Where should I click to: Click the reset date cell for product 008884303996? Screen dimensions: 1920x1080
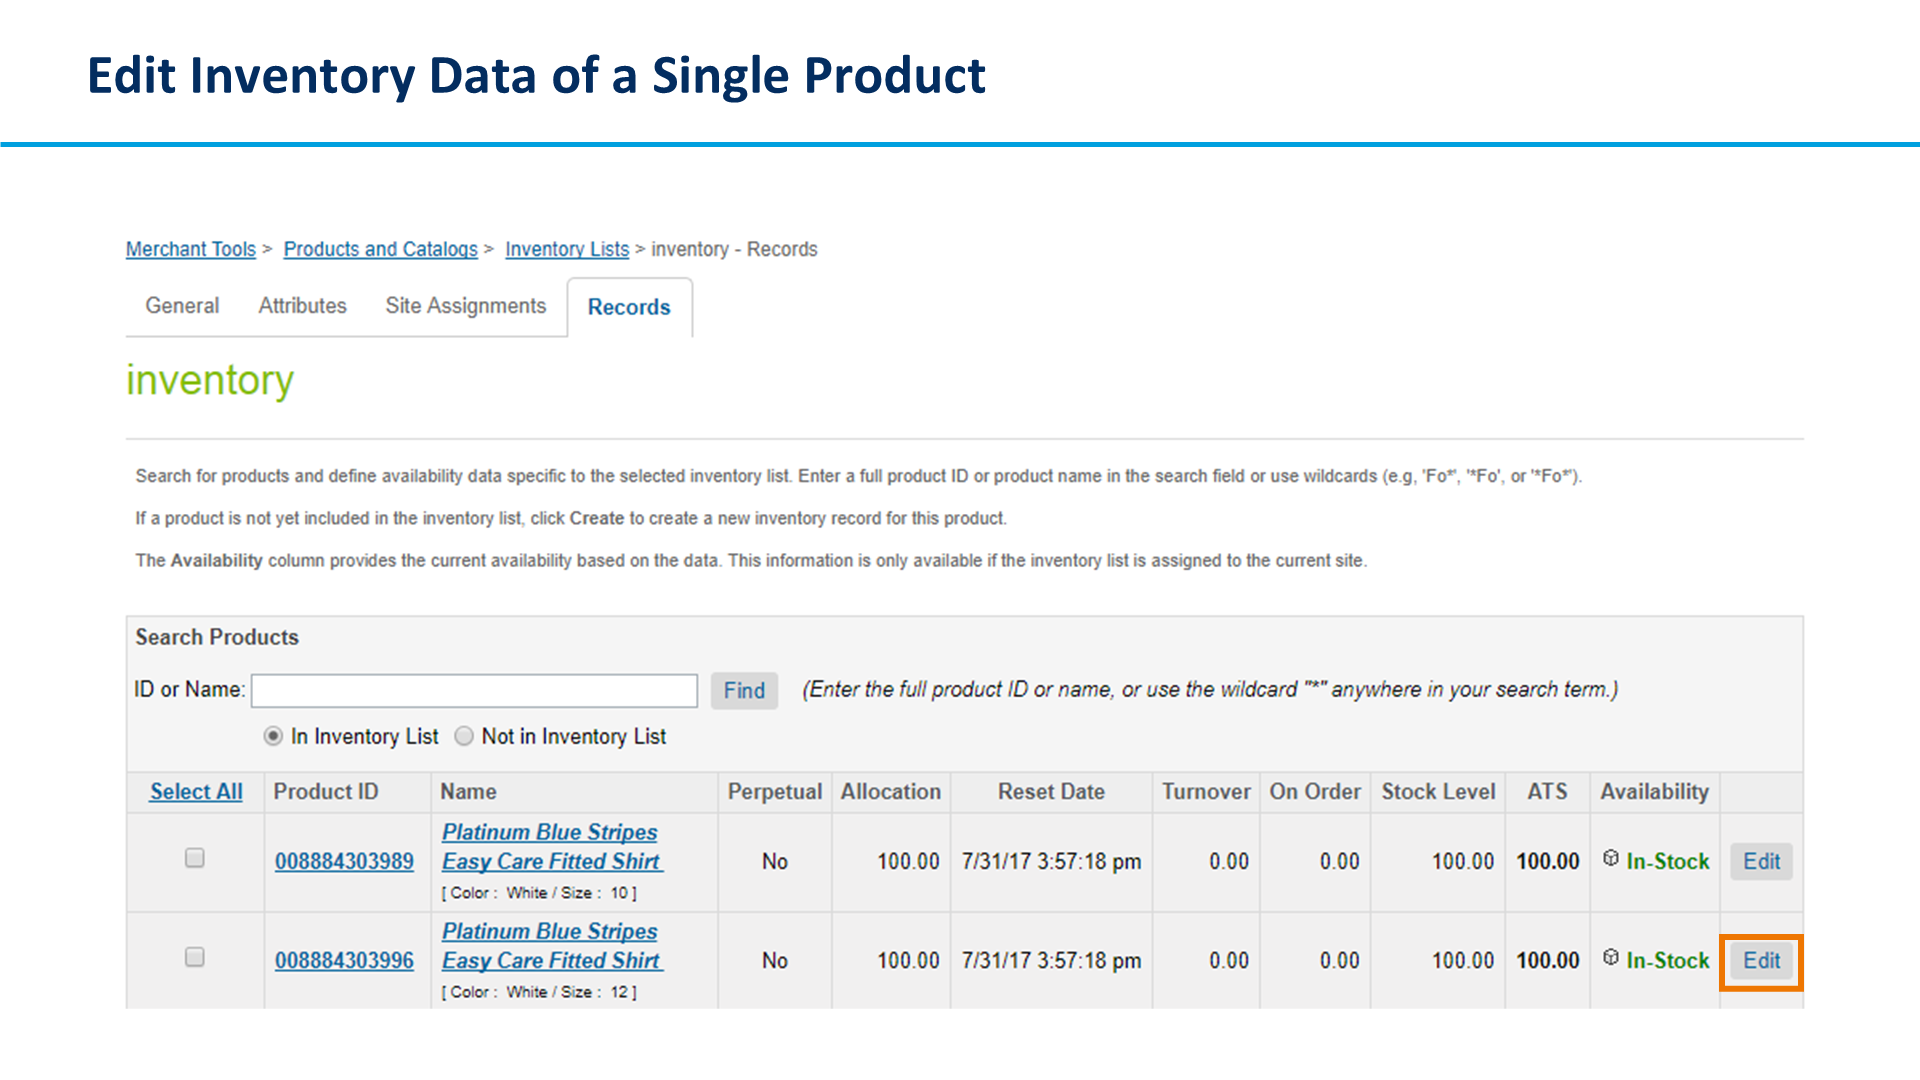click(x=1051, y=960)
